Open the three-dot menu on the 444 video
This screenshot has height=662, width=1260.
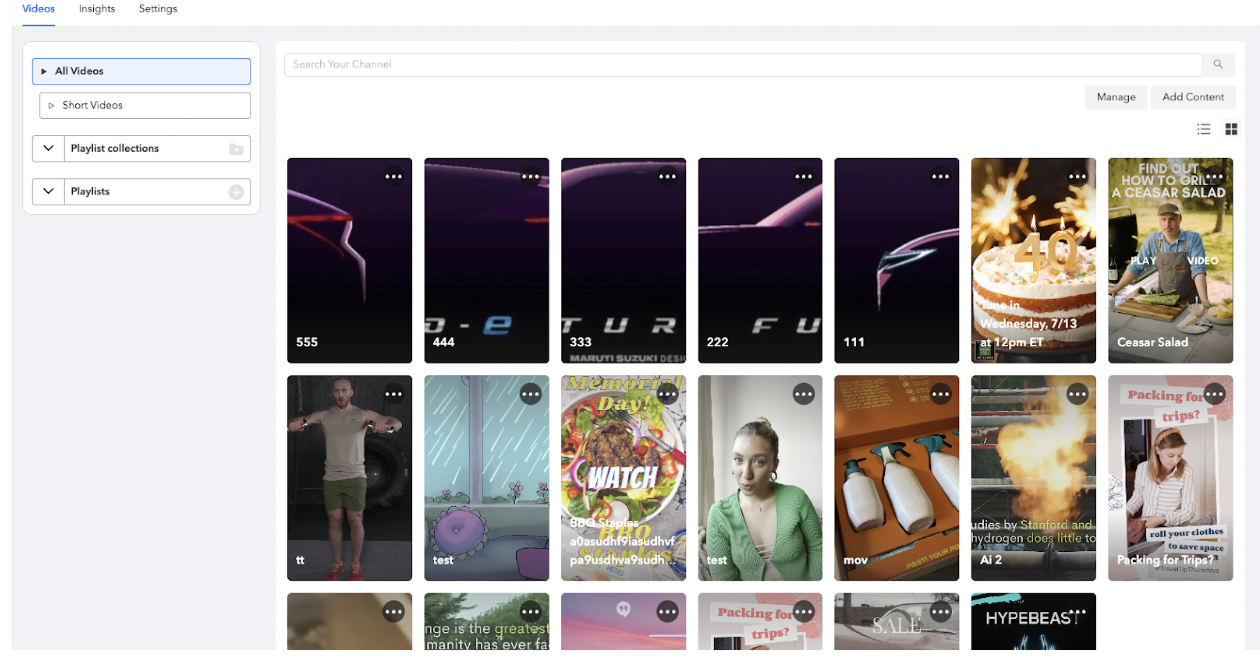point(531,175)
